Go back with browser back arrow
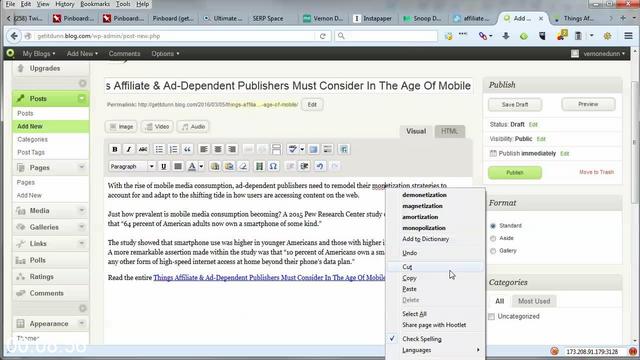 click(14, 36)
